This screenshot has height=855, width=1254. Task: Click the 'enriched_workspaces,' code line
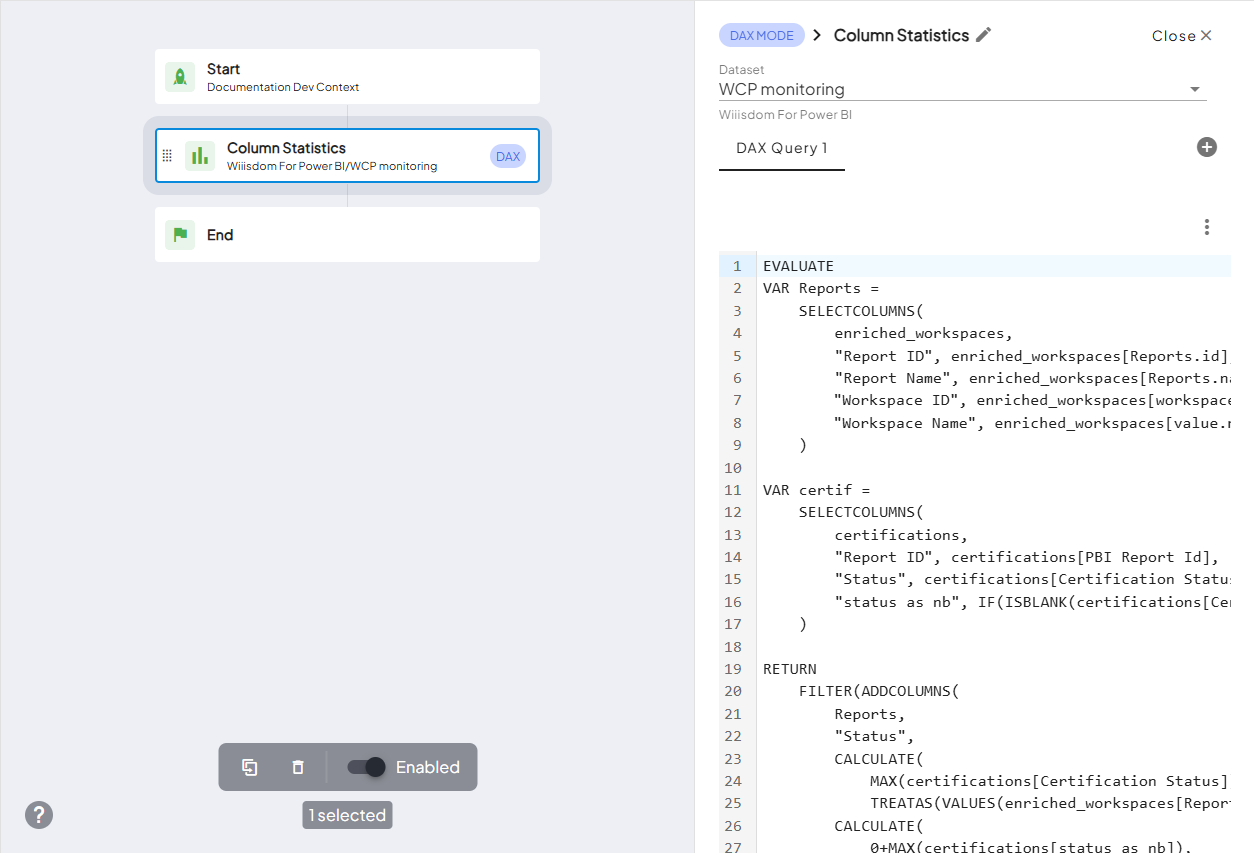[924, 333]
